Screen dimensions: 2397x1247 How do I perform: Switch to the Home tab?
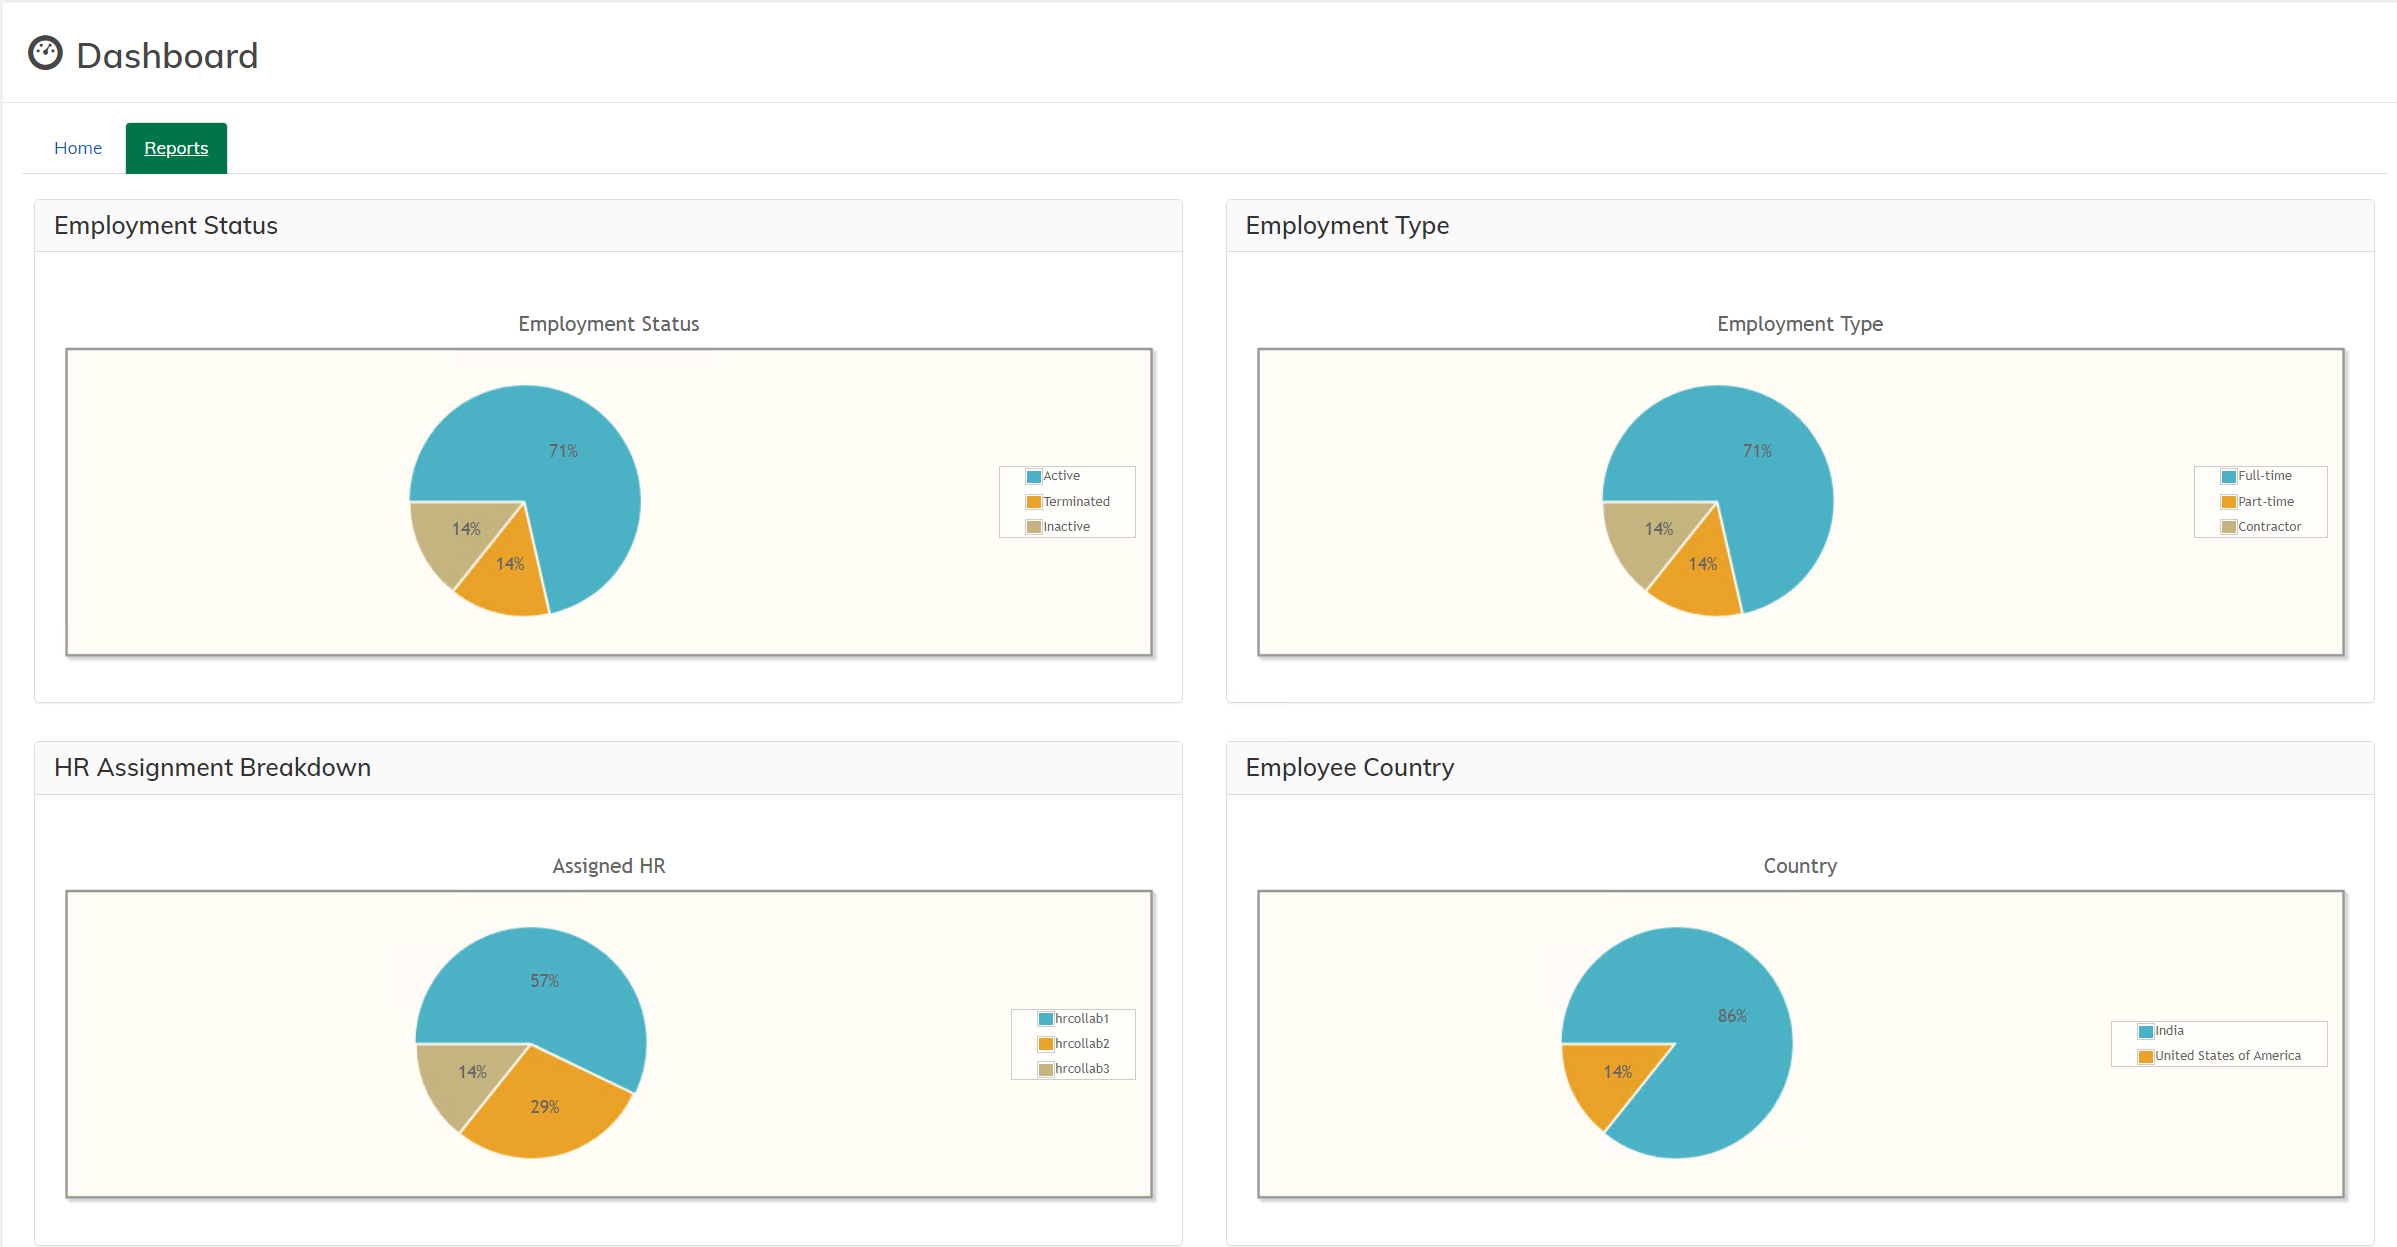(x=77, y=147)
